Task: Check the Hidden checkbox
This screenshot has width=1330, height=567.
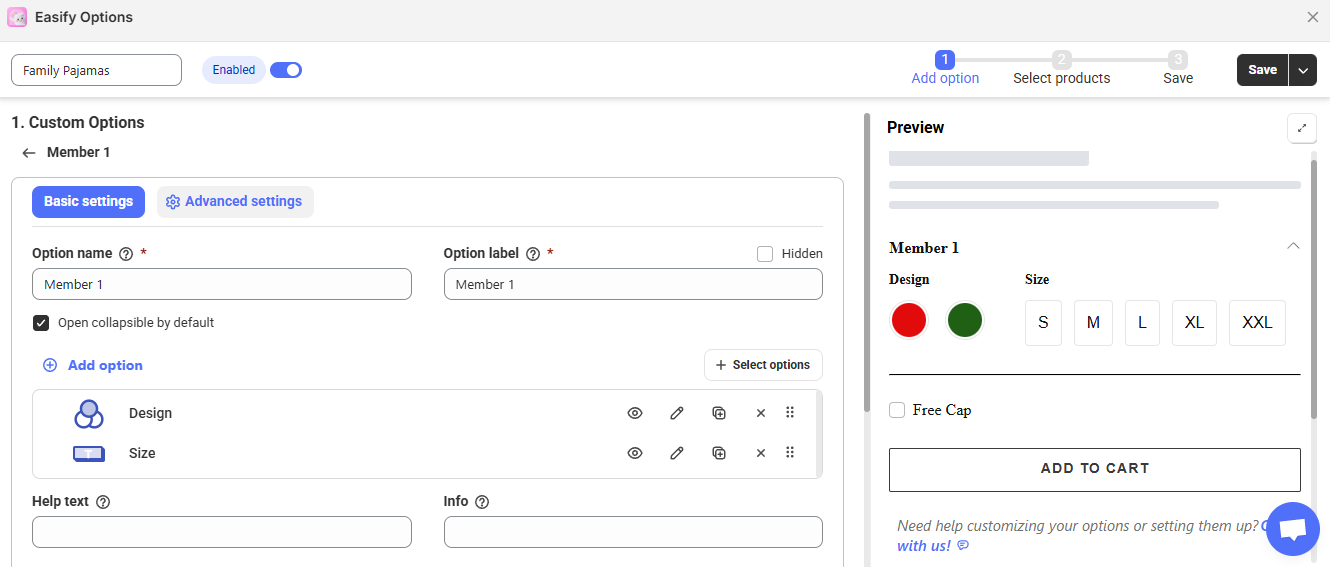Action: 765,254
